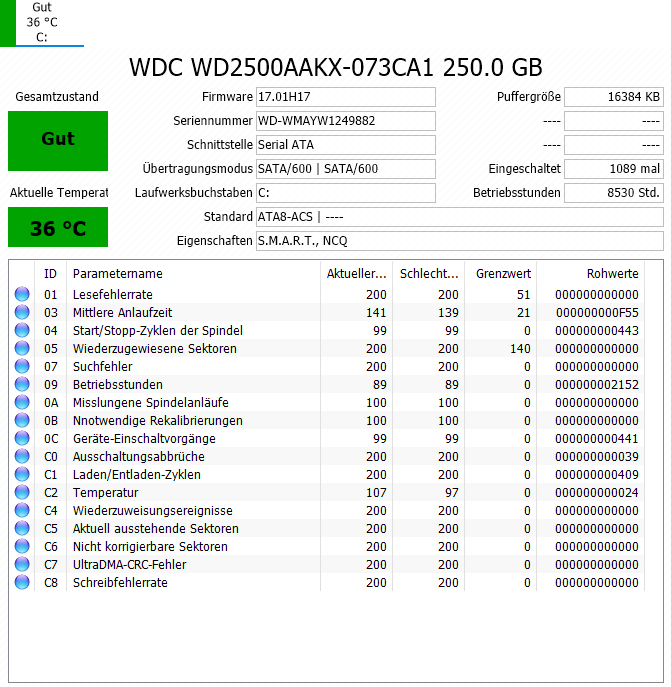
Task: Click the Firmware field 17.01H17
Action: 345,97
